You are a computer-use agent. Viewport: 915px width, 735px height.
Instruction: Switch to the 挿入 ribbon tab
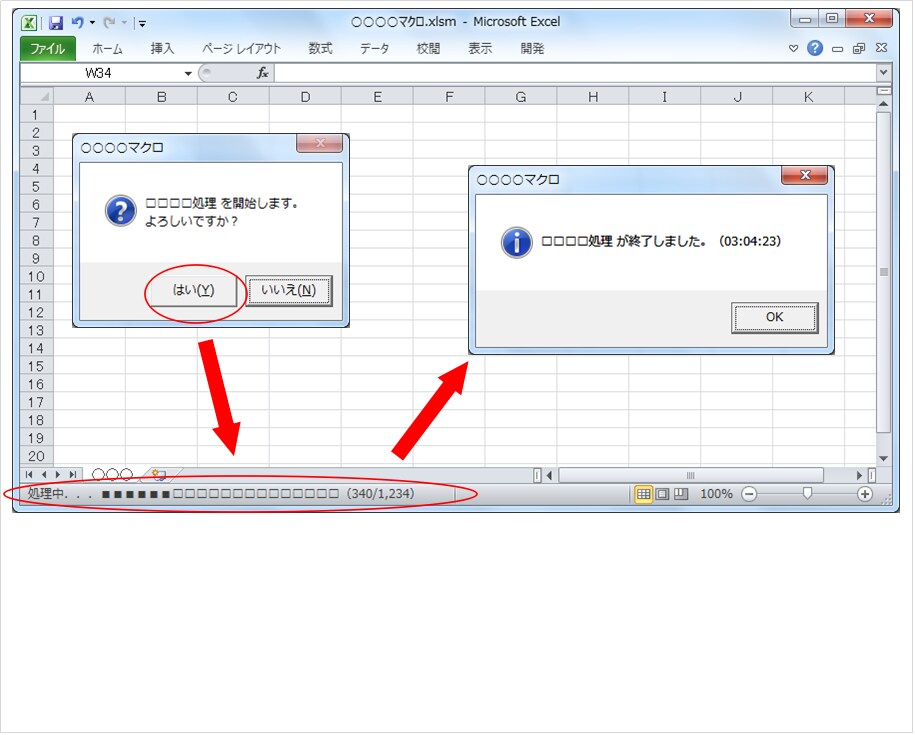click(x=162, y=48)
